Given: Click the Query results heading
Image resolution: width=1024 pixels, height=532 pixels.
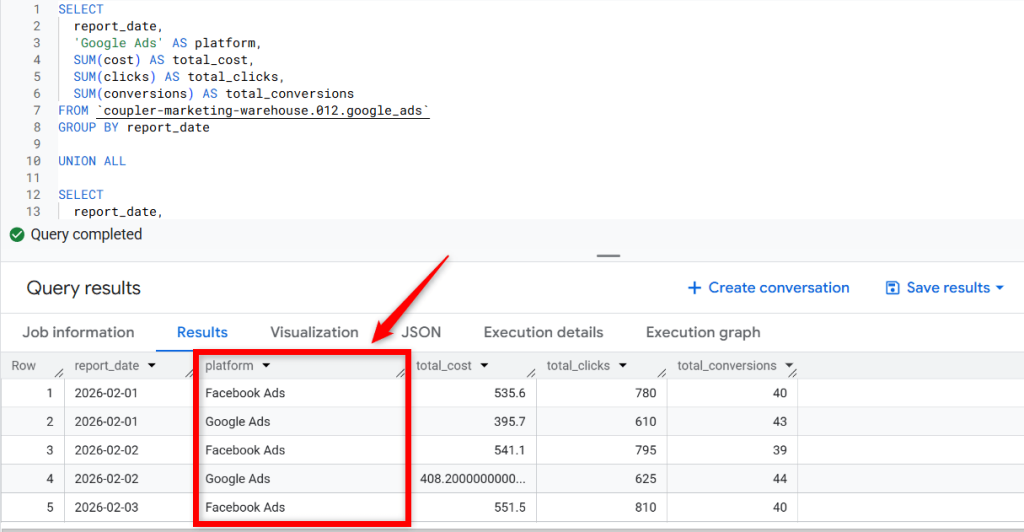Looking at the screenshot, I should coord(84,288).
